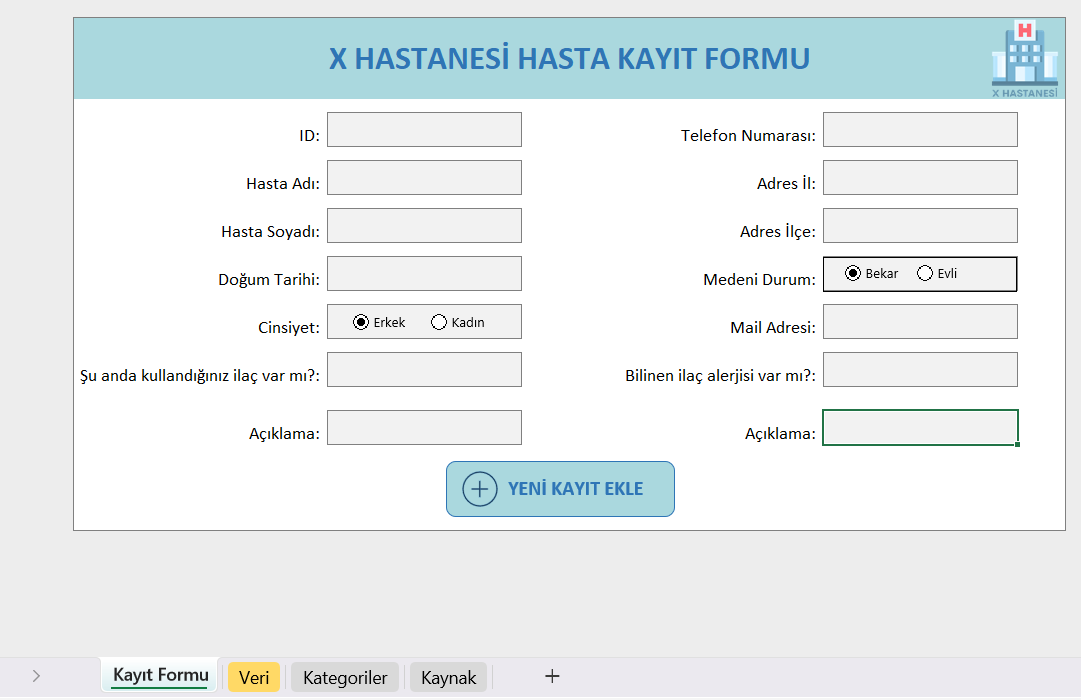Switch to the Kategoriler sheet tab

345,677
